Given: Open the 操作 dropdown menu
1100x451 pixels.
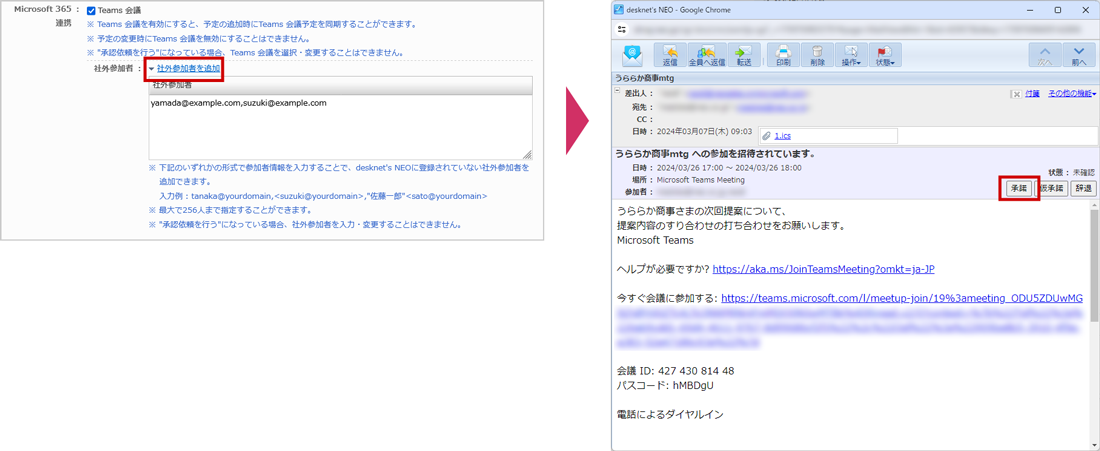Looking at the screenshot, I should click(851, 55).
